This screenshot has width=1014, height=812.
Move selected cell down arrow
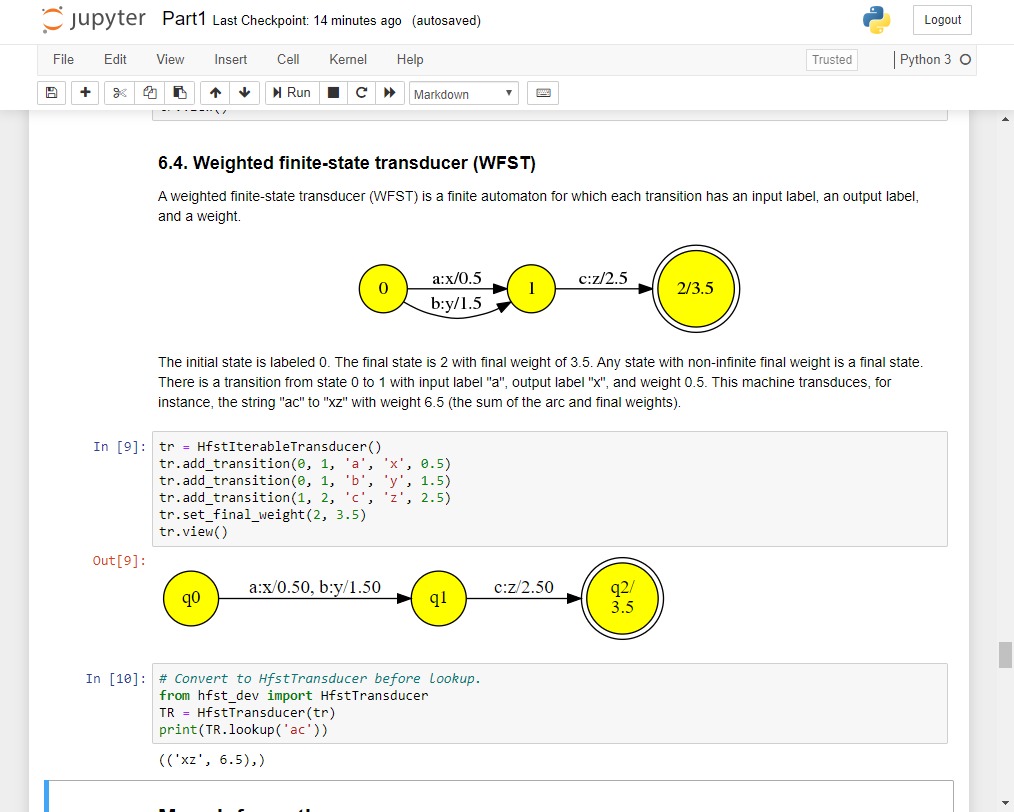(244, 93)
